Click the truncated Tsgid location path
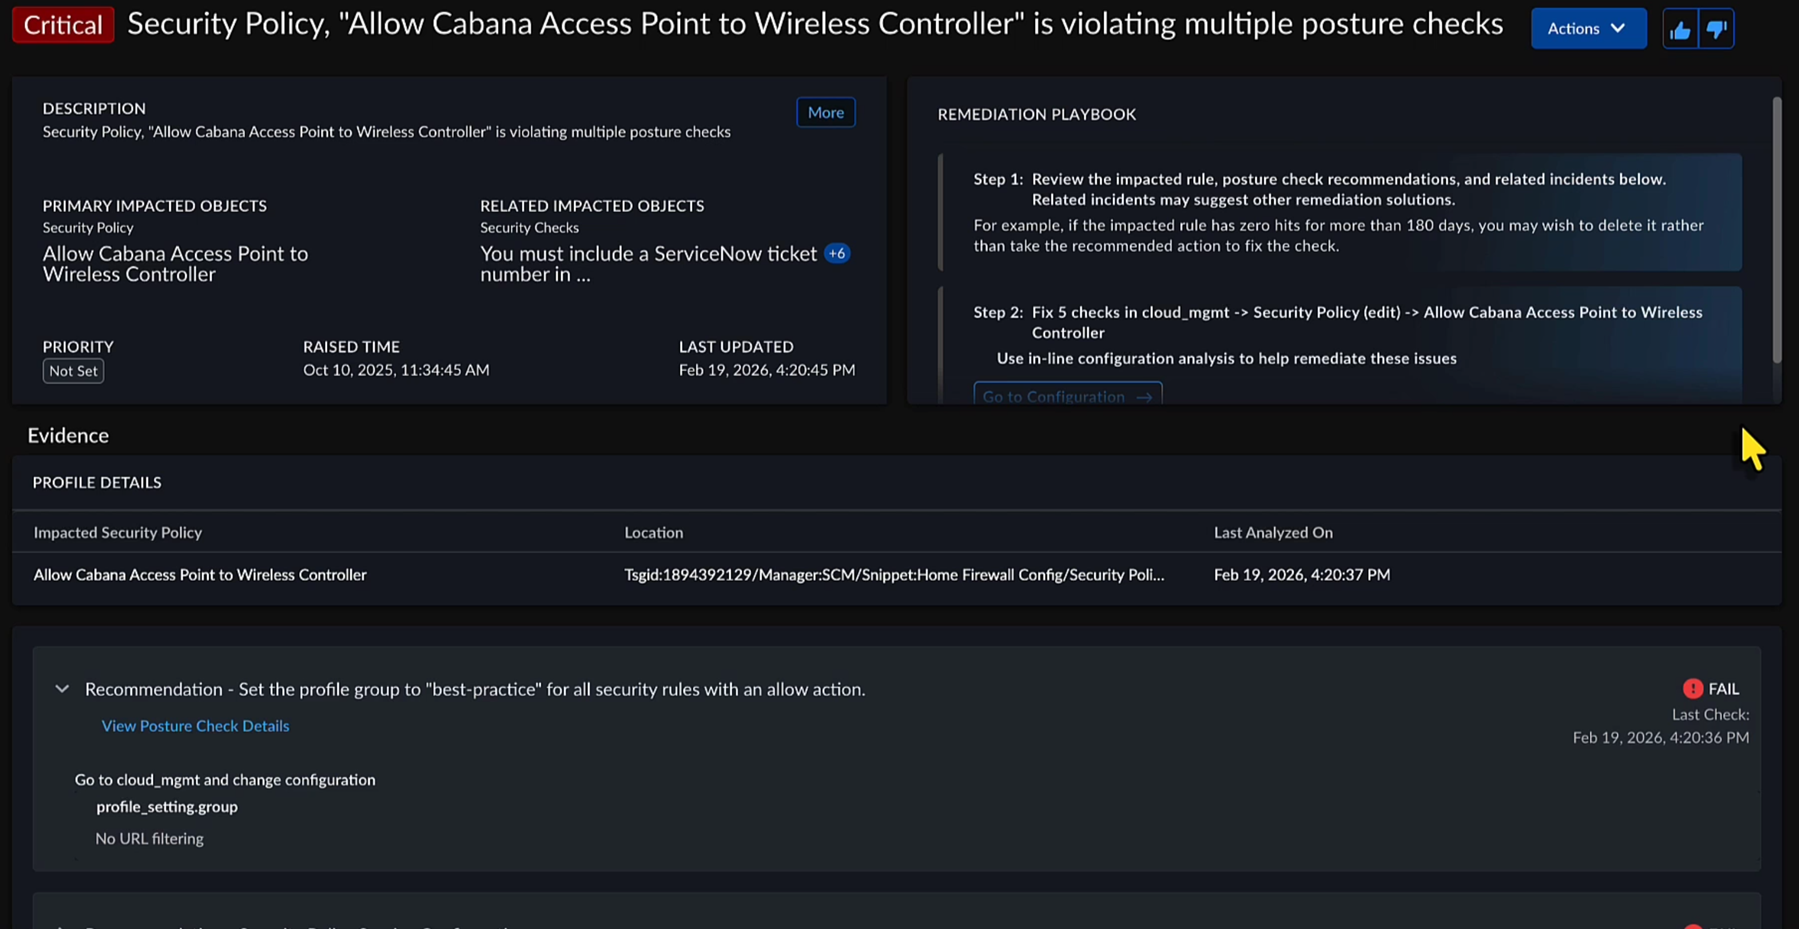The height and width of the screenshot is (930, 1799). pyautogui.click(x=894, y=575)
